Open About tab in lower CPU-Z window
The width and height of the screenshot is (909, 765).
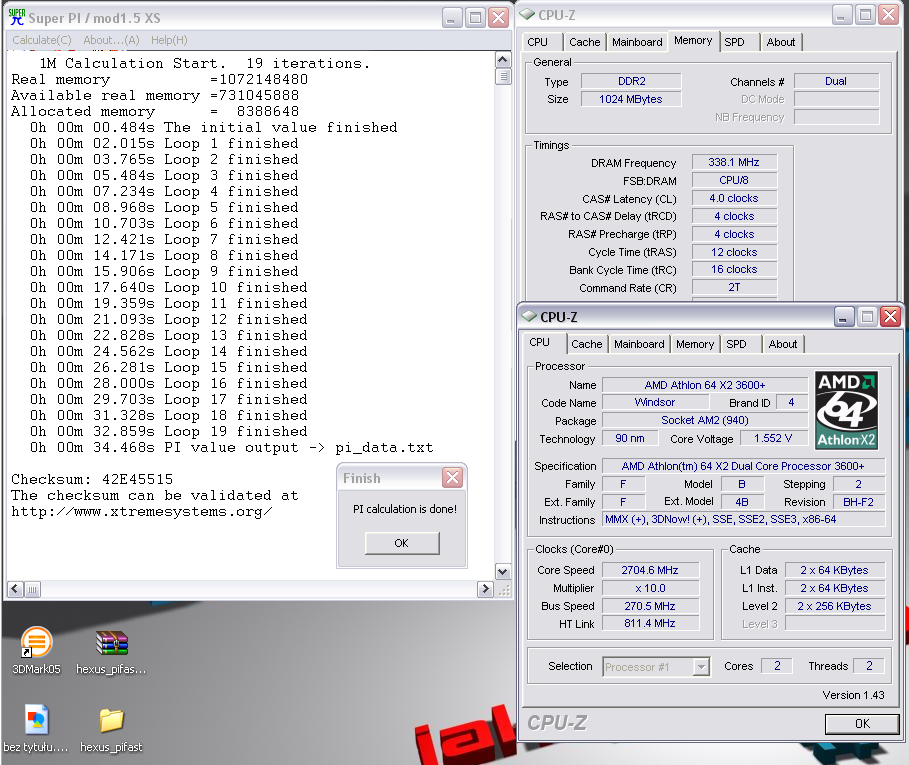coord(783,344)
